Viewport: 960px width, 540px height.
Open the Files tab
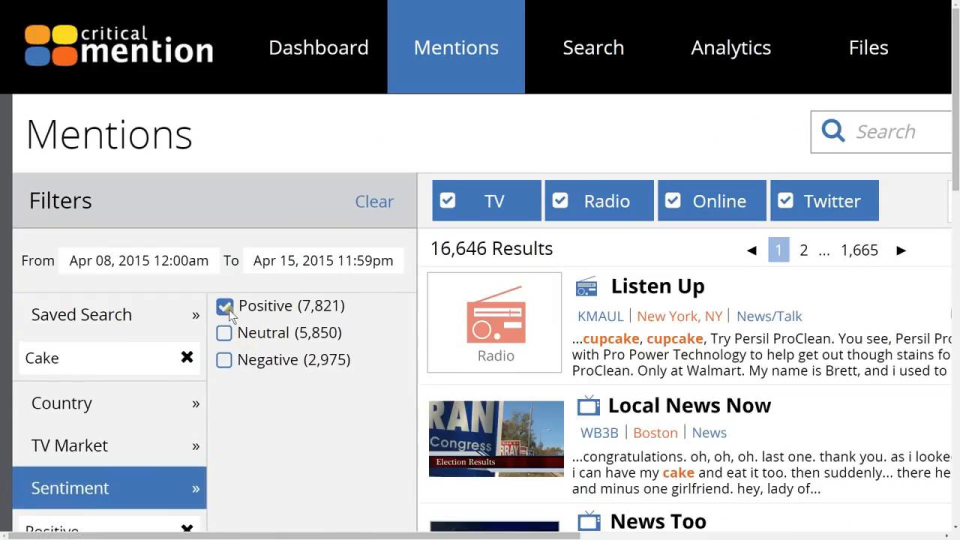point(868,47)
